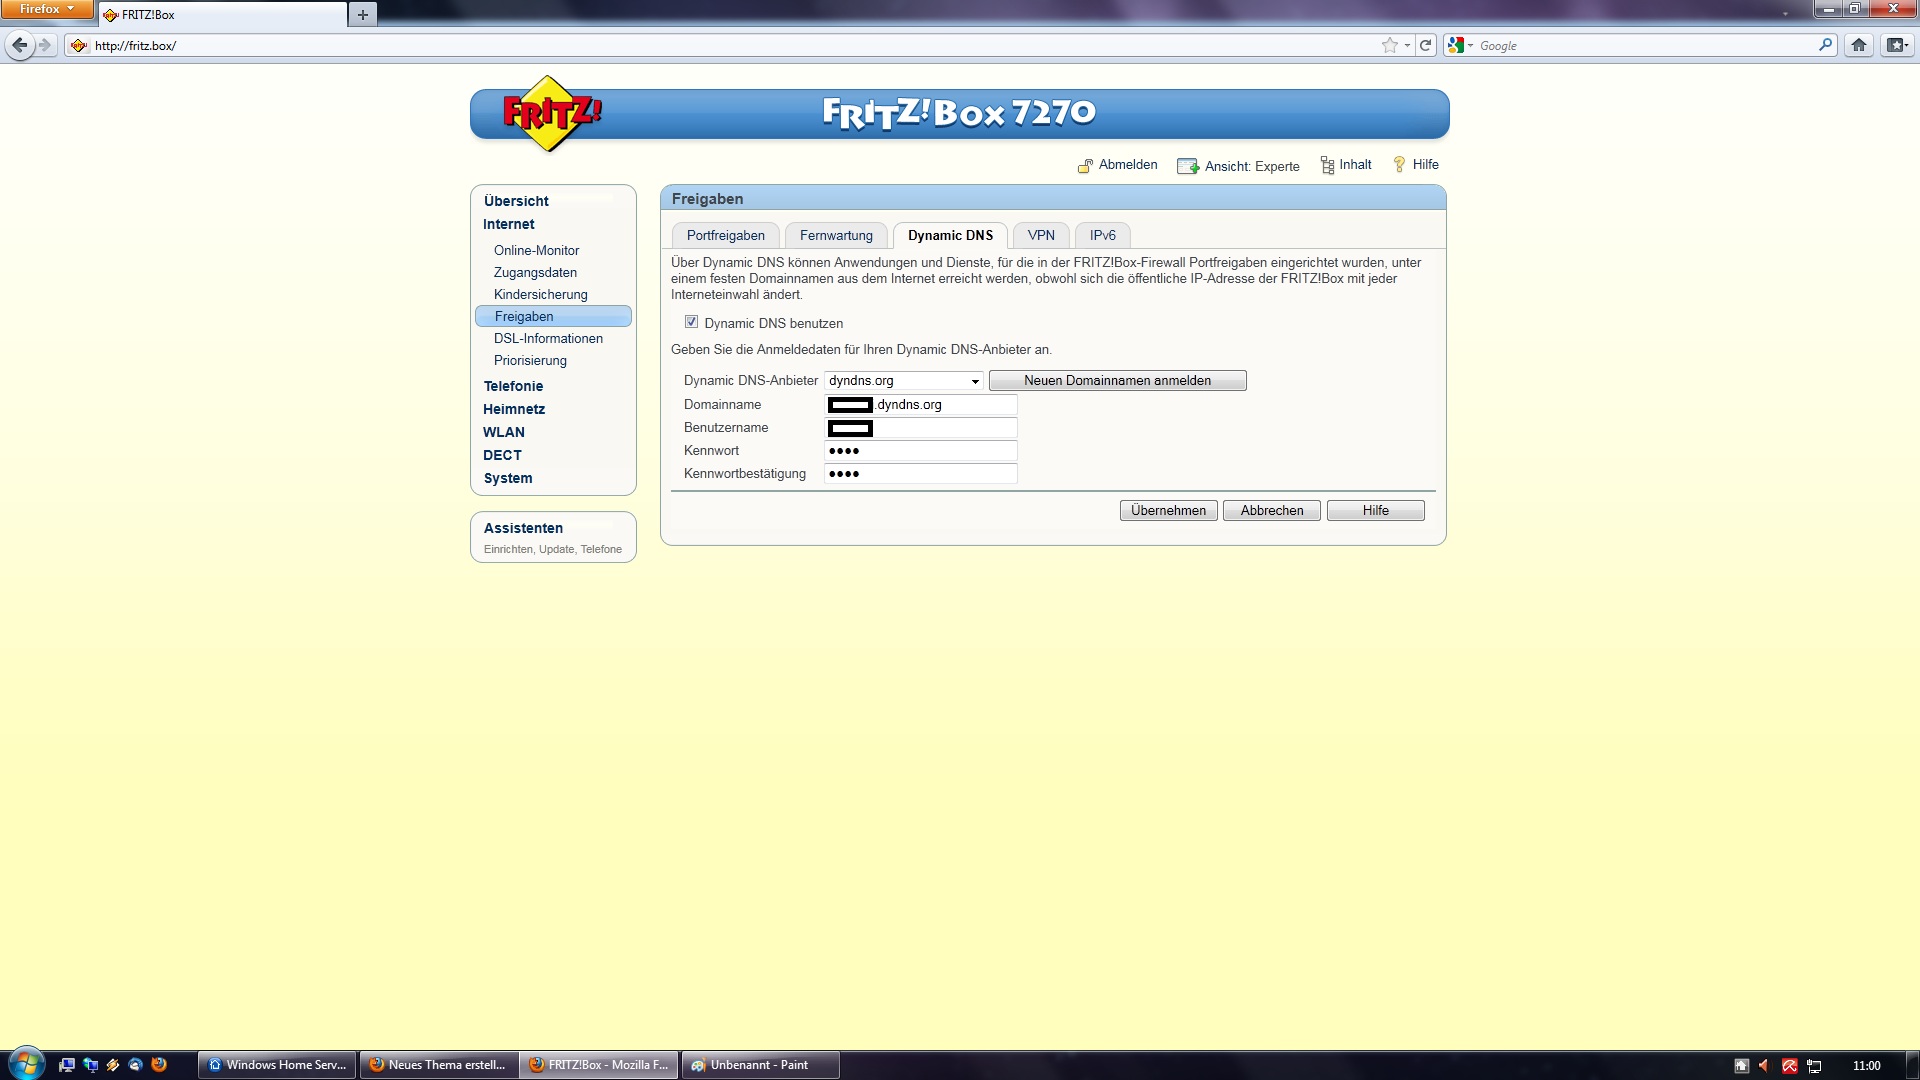Open System in the sidebar

(x=507, y=478)
